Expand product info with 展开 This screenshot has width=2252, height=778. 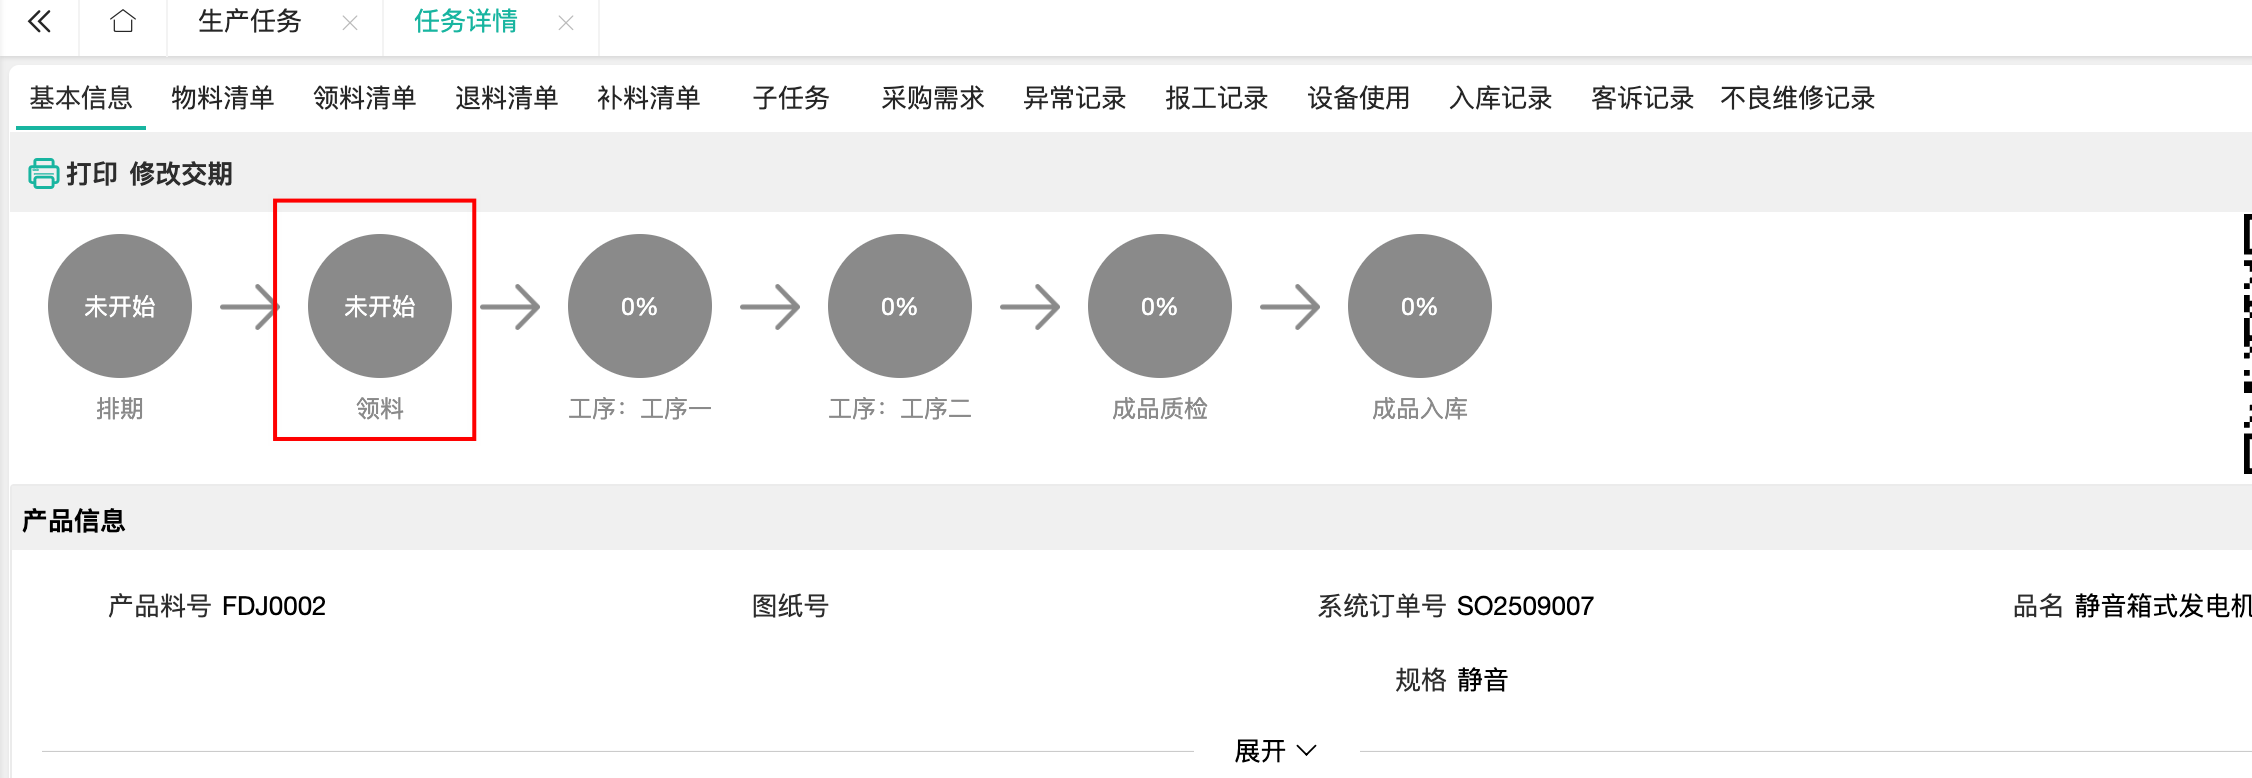(x=1275, y=751)
